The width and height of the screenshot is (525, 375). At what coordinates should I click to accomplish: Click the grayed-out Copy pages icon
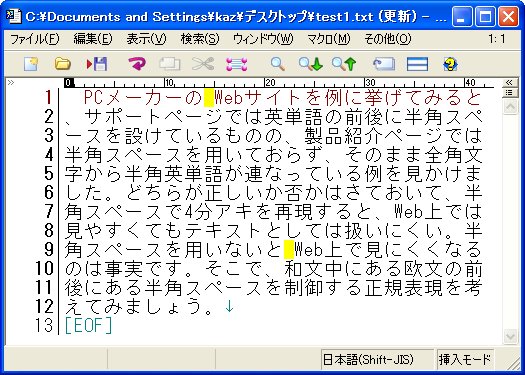(x=170, y=64)
